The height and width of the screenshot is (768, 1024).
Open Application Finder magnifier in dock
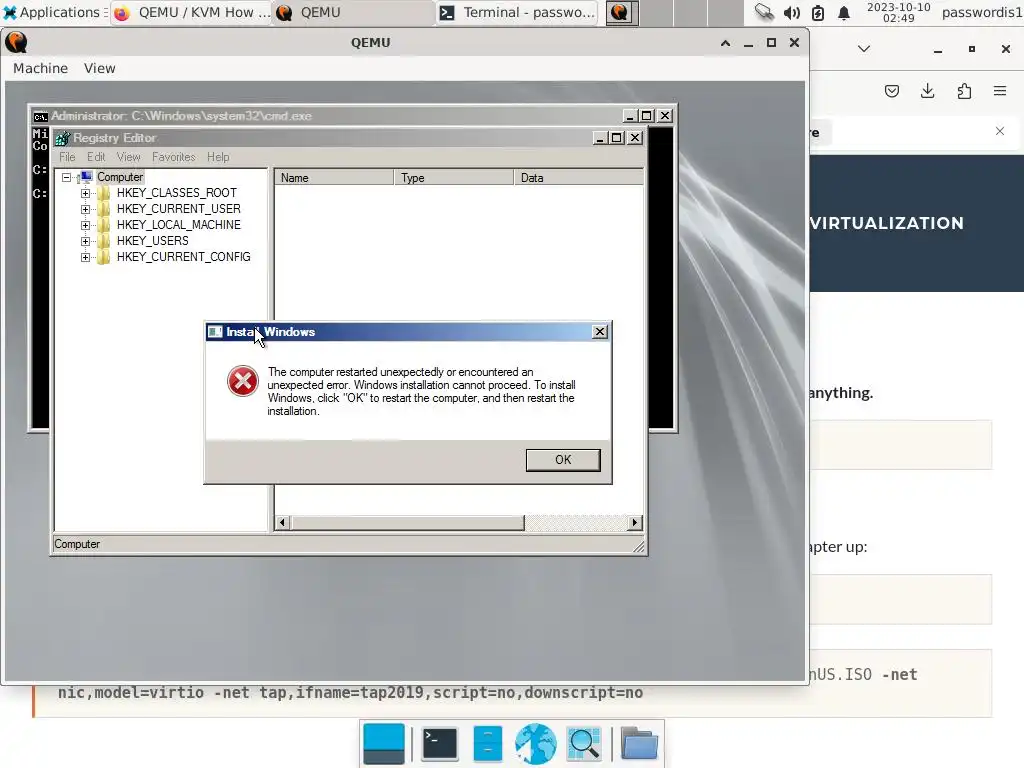pos(584,743)
